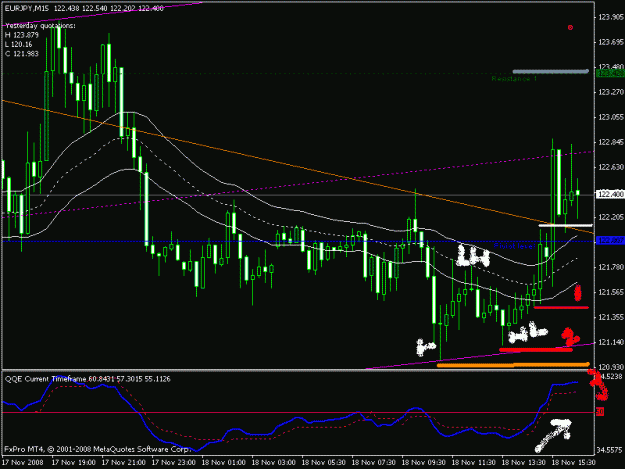The width and height of the screenshot is (625, 469).
Task: Click the "18 Nov 13:30" time axis label
Action: point(523,463)
